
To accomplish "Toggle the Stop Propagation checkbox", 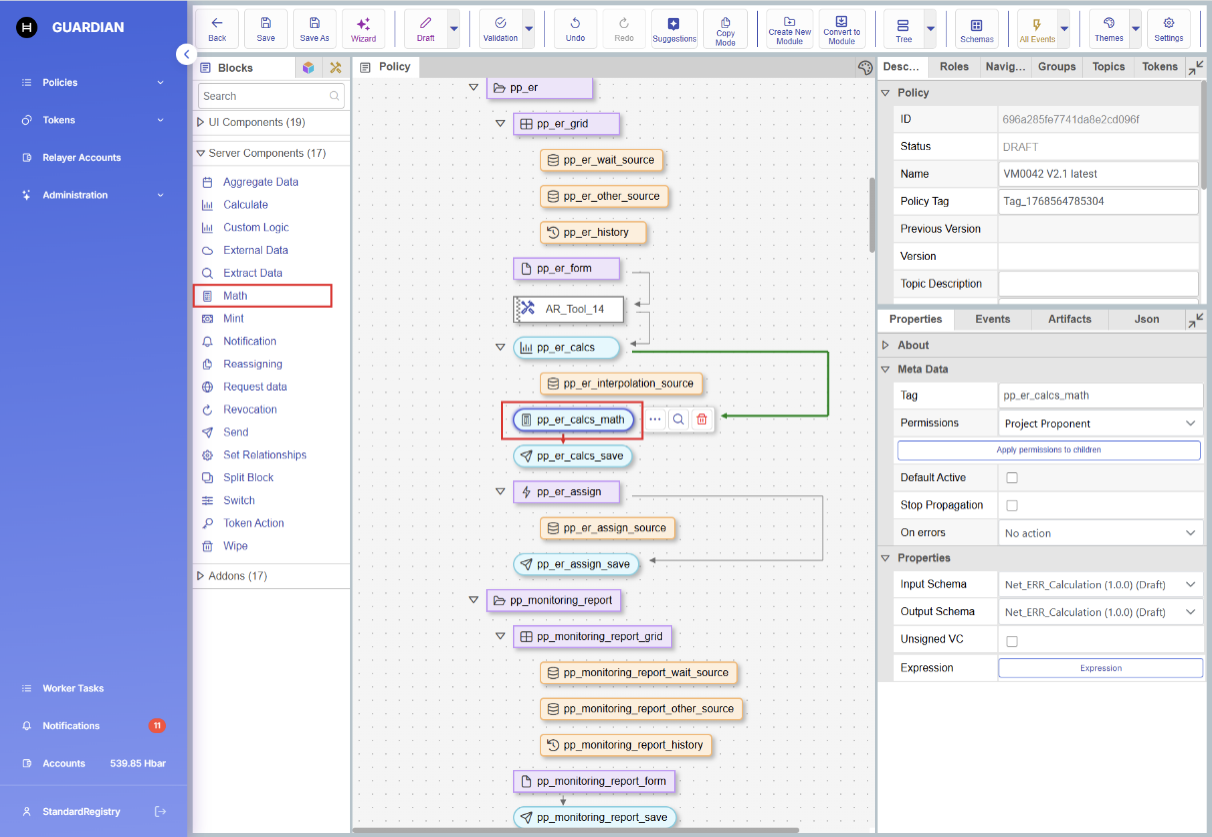I will (x=1012, y=505).
